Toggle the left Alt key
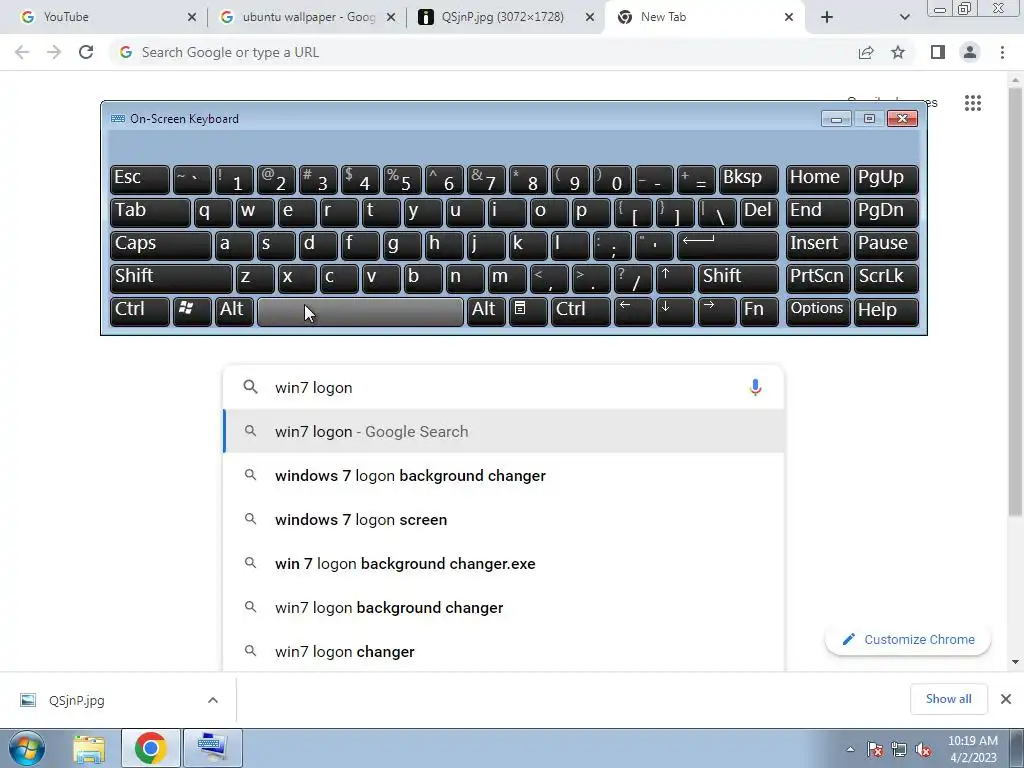Viewport: 1024px width, 768px height. (234, 311)
